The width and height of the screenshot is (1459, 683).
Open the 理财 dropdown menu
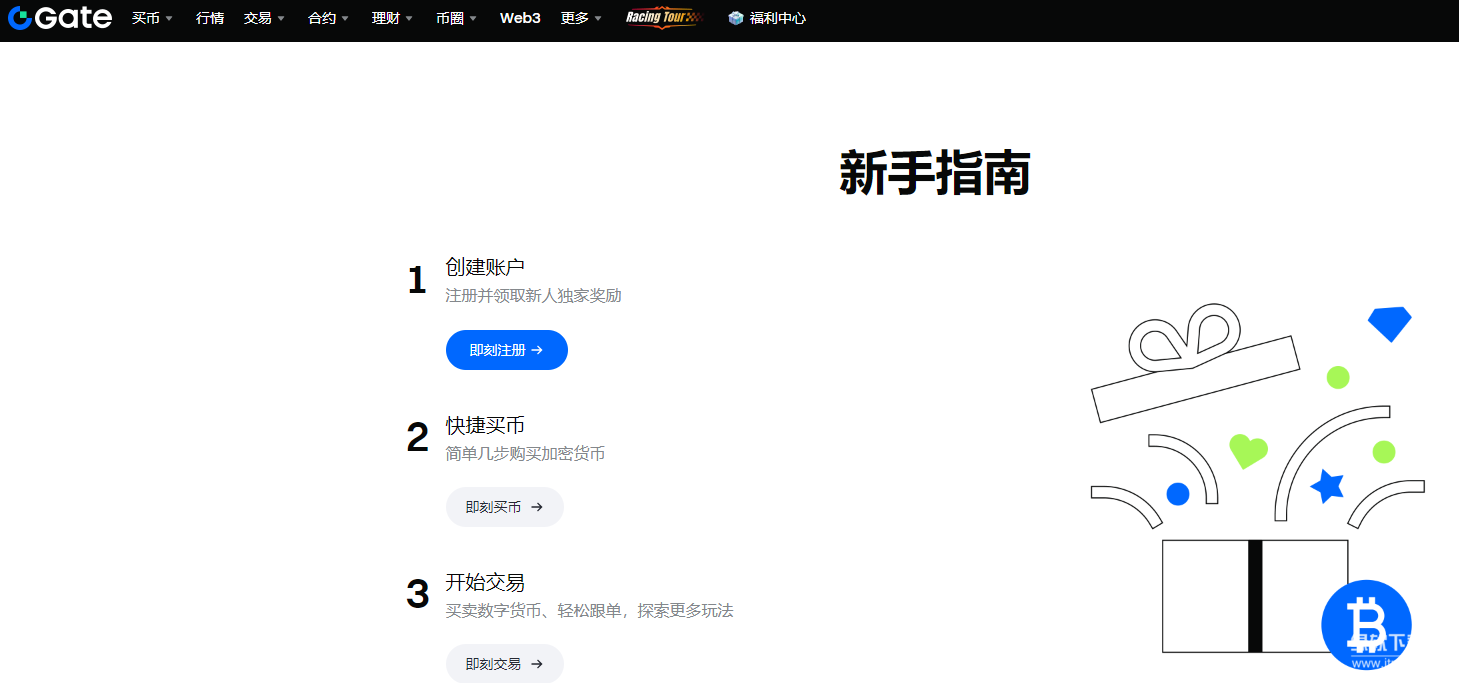392,18
